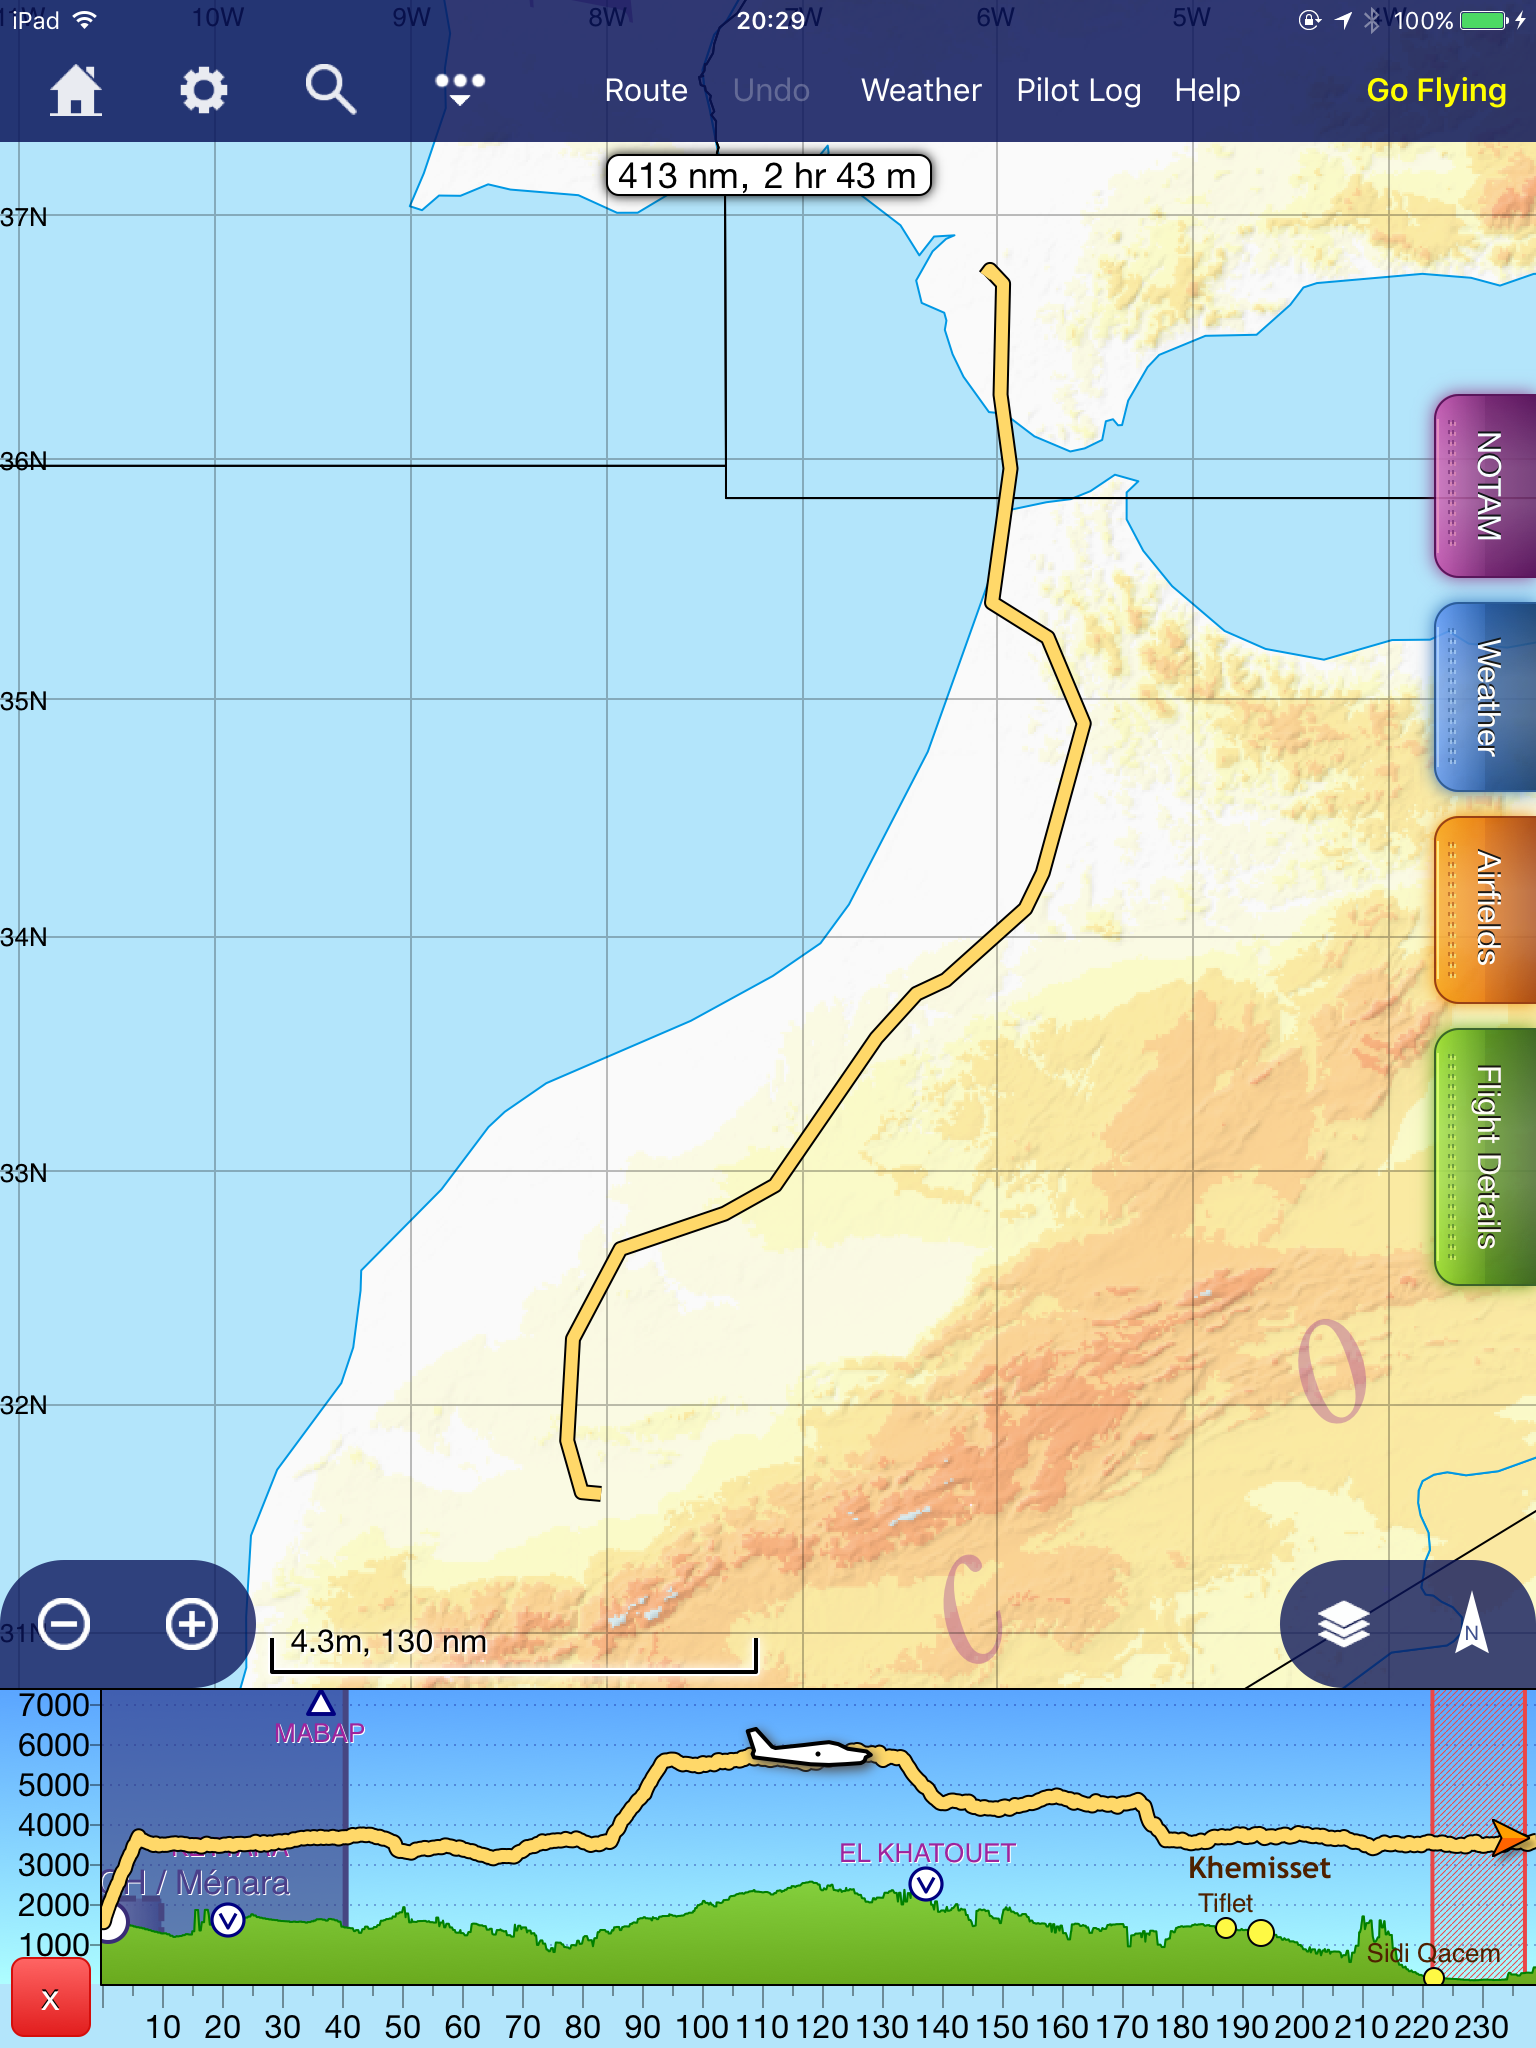Select the Undo menu item
This screenshot has height=2048, width=1536.
pyautogui.click(x=771, y=91)
